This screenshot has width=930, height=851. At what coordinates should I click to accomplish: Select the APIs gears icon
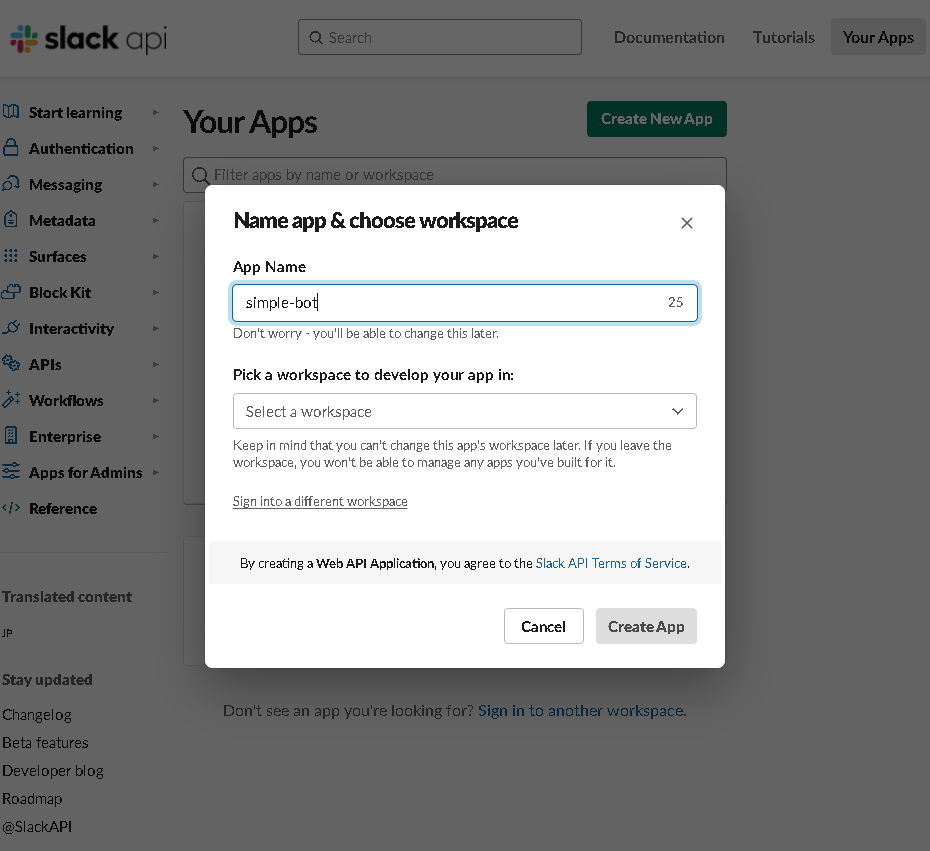(x=12, y=364)
